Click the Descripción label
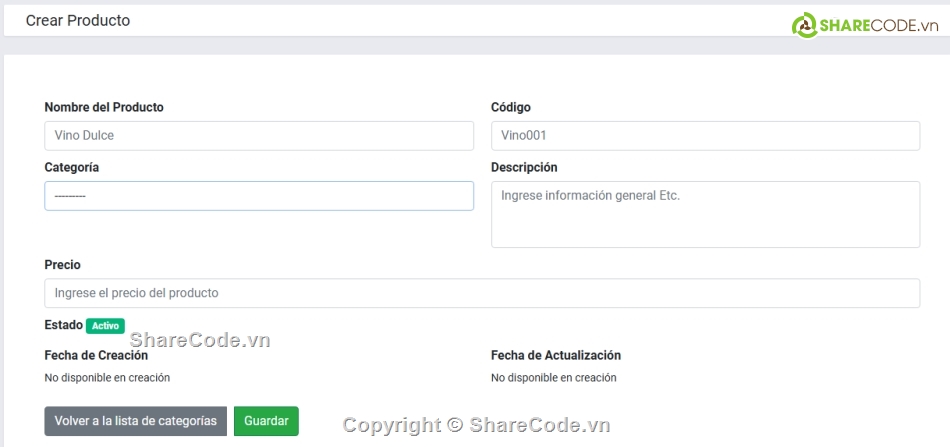The height and width of the screenshot is (447, 950). [524, 167]
